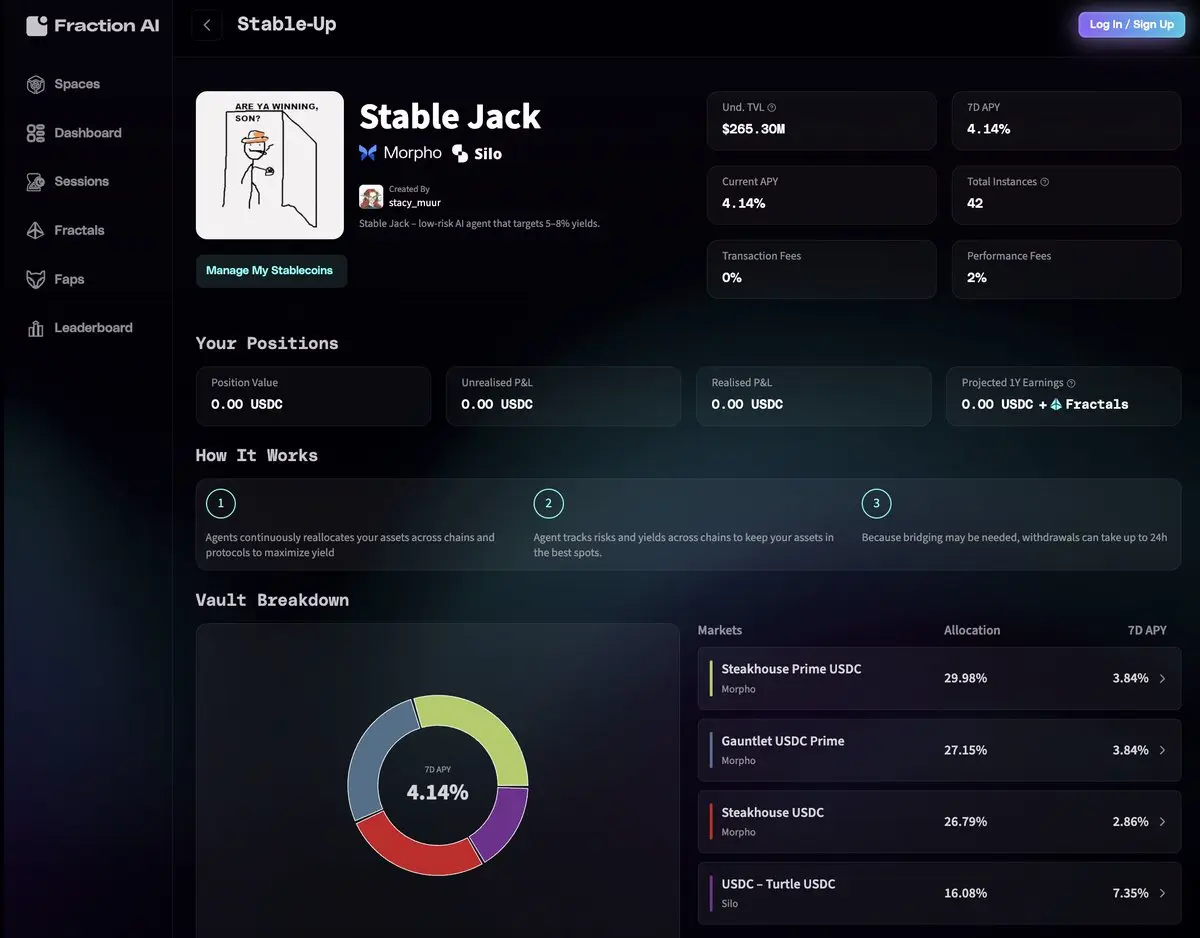The height and width of the screenshot is (938, 1200).
Task: Click the 2.86% 7D APY value
Action: [1130, 822]
